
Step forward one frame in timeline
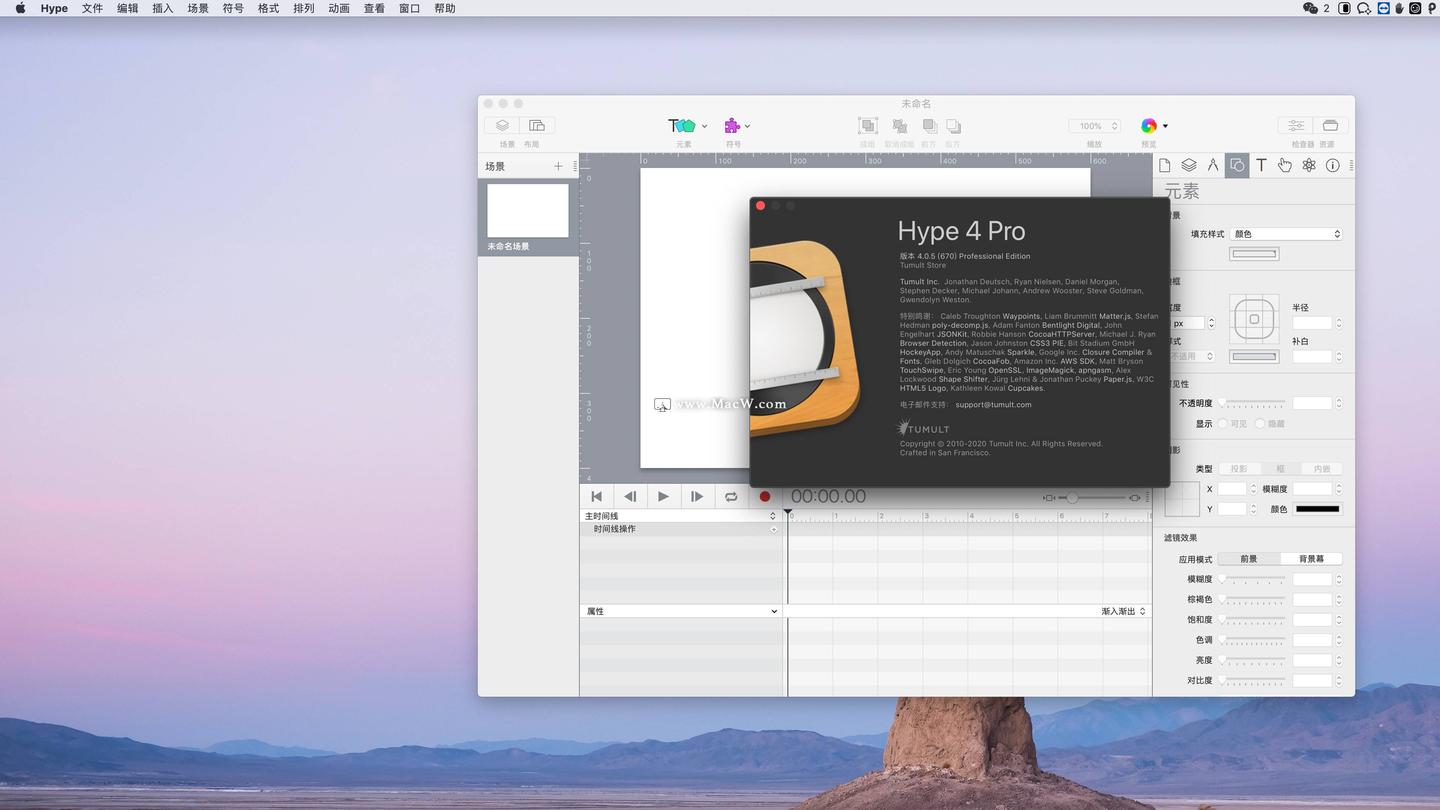[697, 496]
